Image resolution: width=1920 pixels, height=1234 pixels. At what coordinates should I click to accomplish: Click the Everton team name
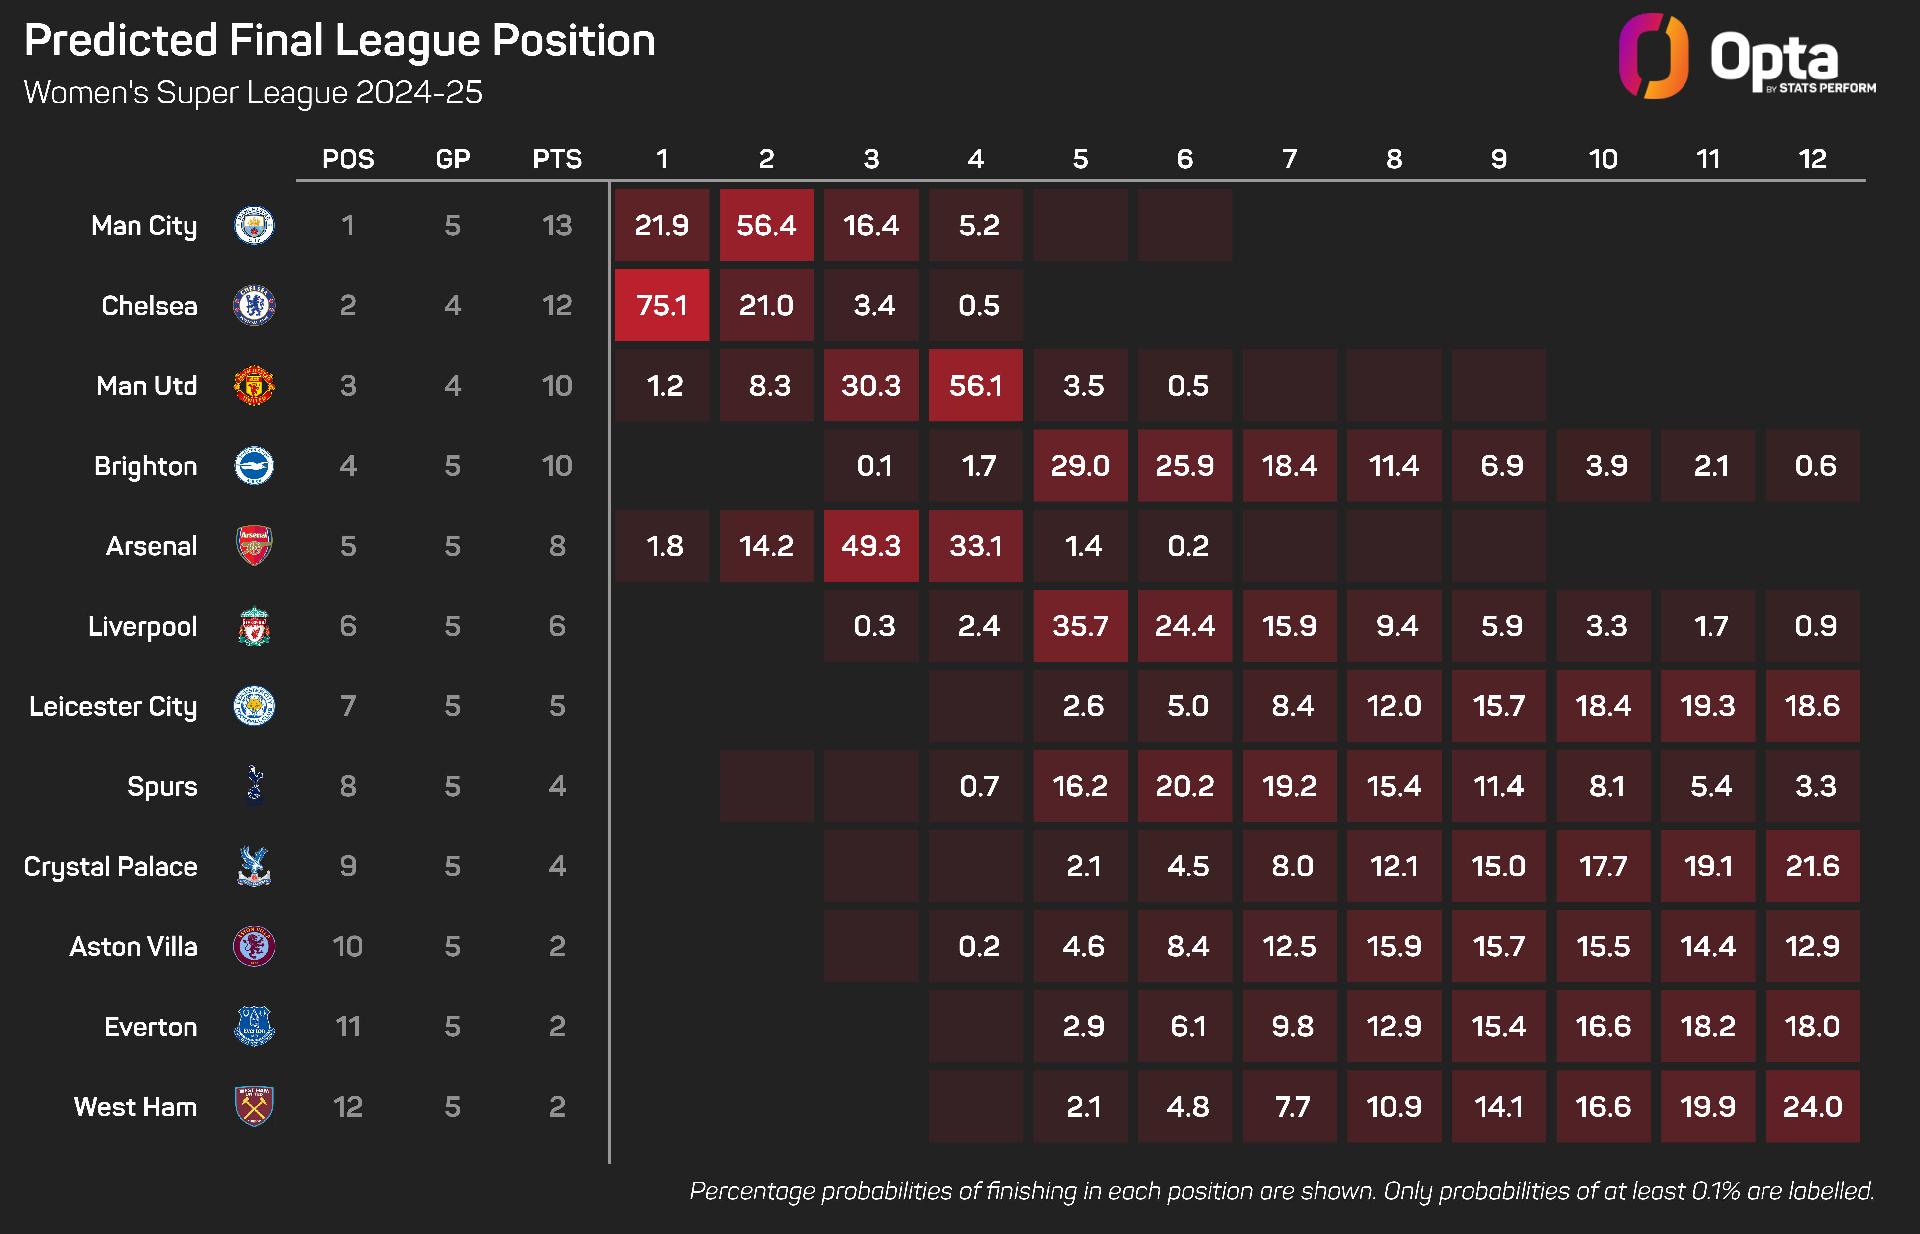pos(150,1026)
